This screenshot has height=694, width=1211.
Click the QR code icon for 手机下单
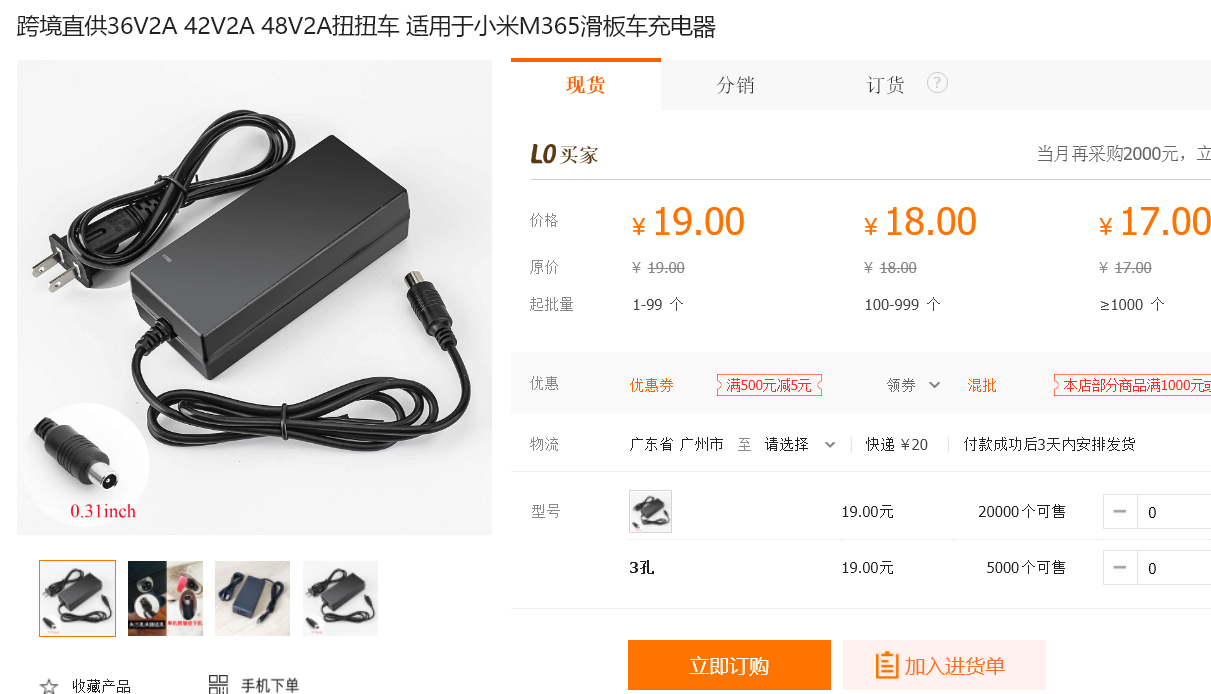pyautogui.click(x=218, y=685)
